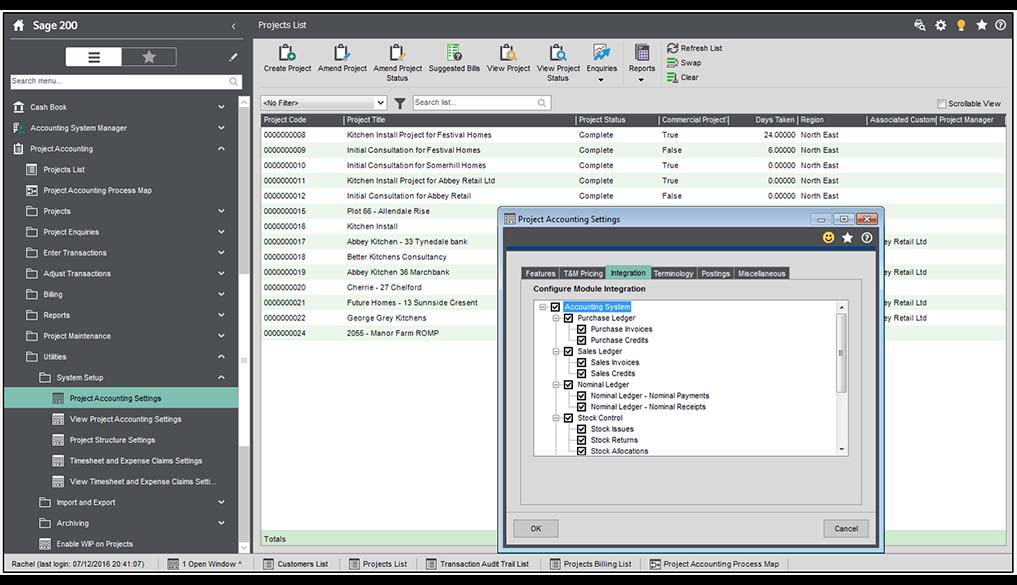Toggle the Purchase Invoices checkbox

coord(581,329)
